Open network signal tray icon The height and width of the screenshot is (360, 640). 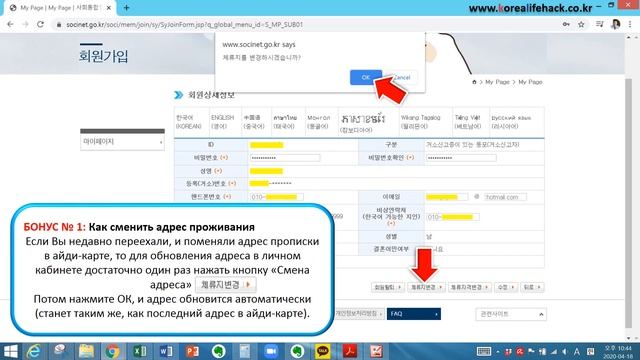tap(554, 351)
